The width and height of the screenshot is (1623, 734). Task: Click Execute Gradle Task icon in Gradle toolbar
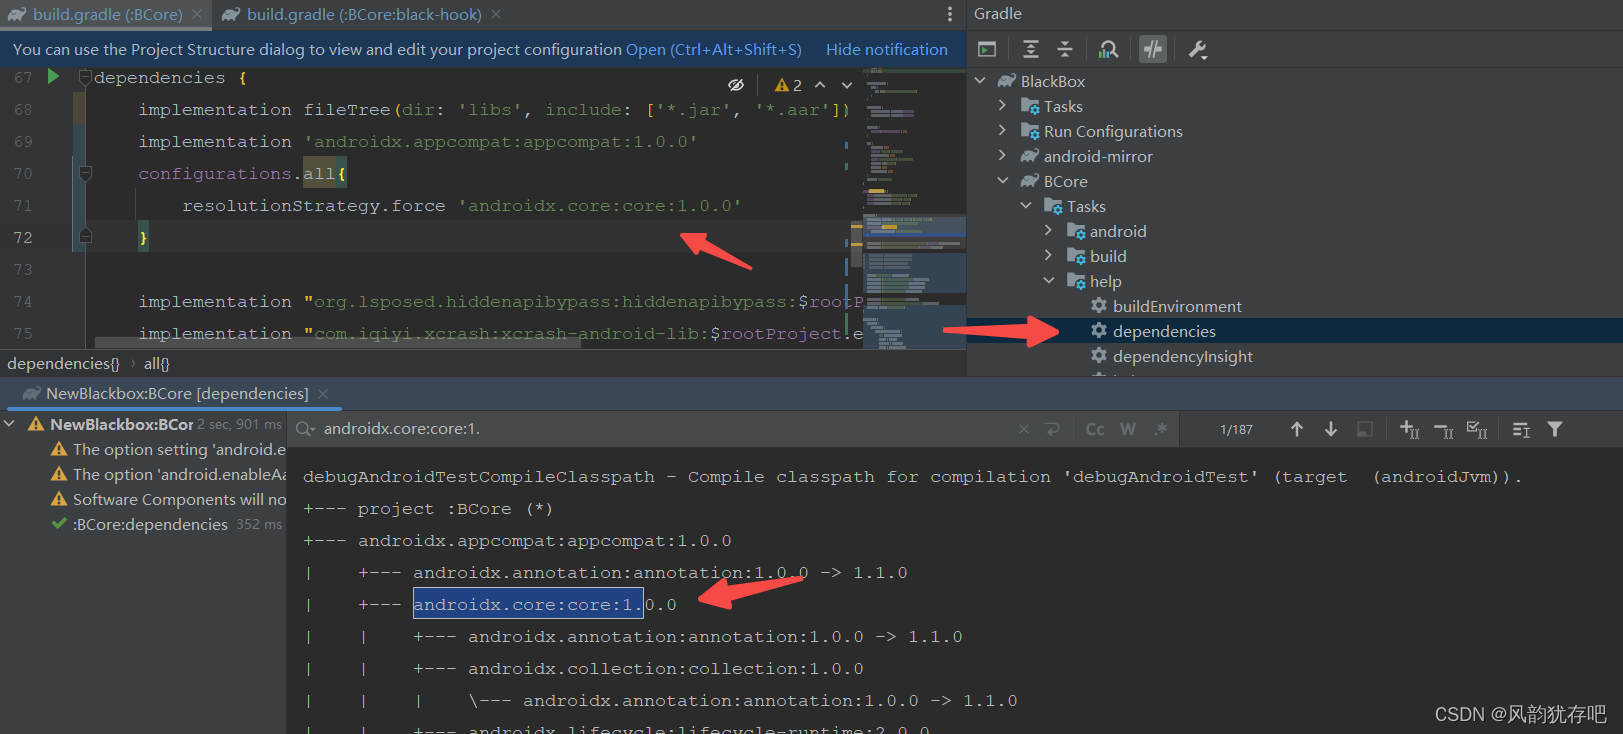987,49
